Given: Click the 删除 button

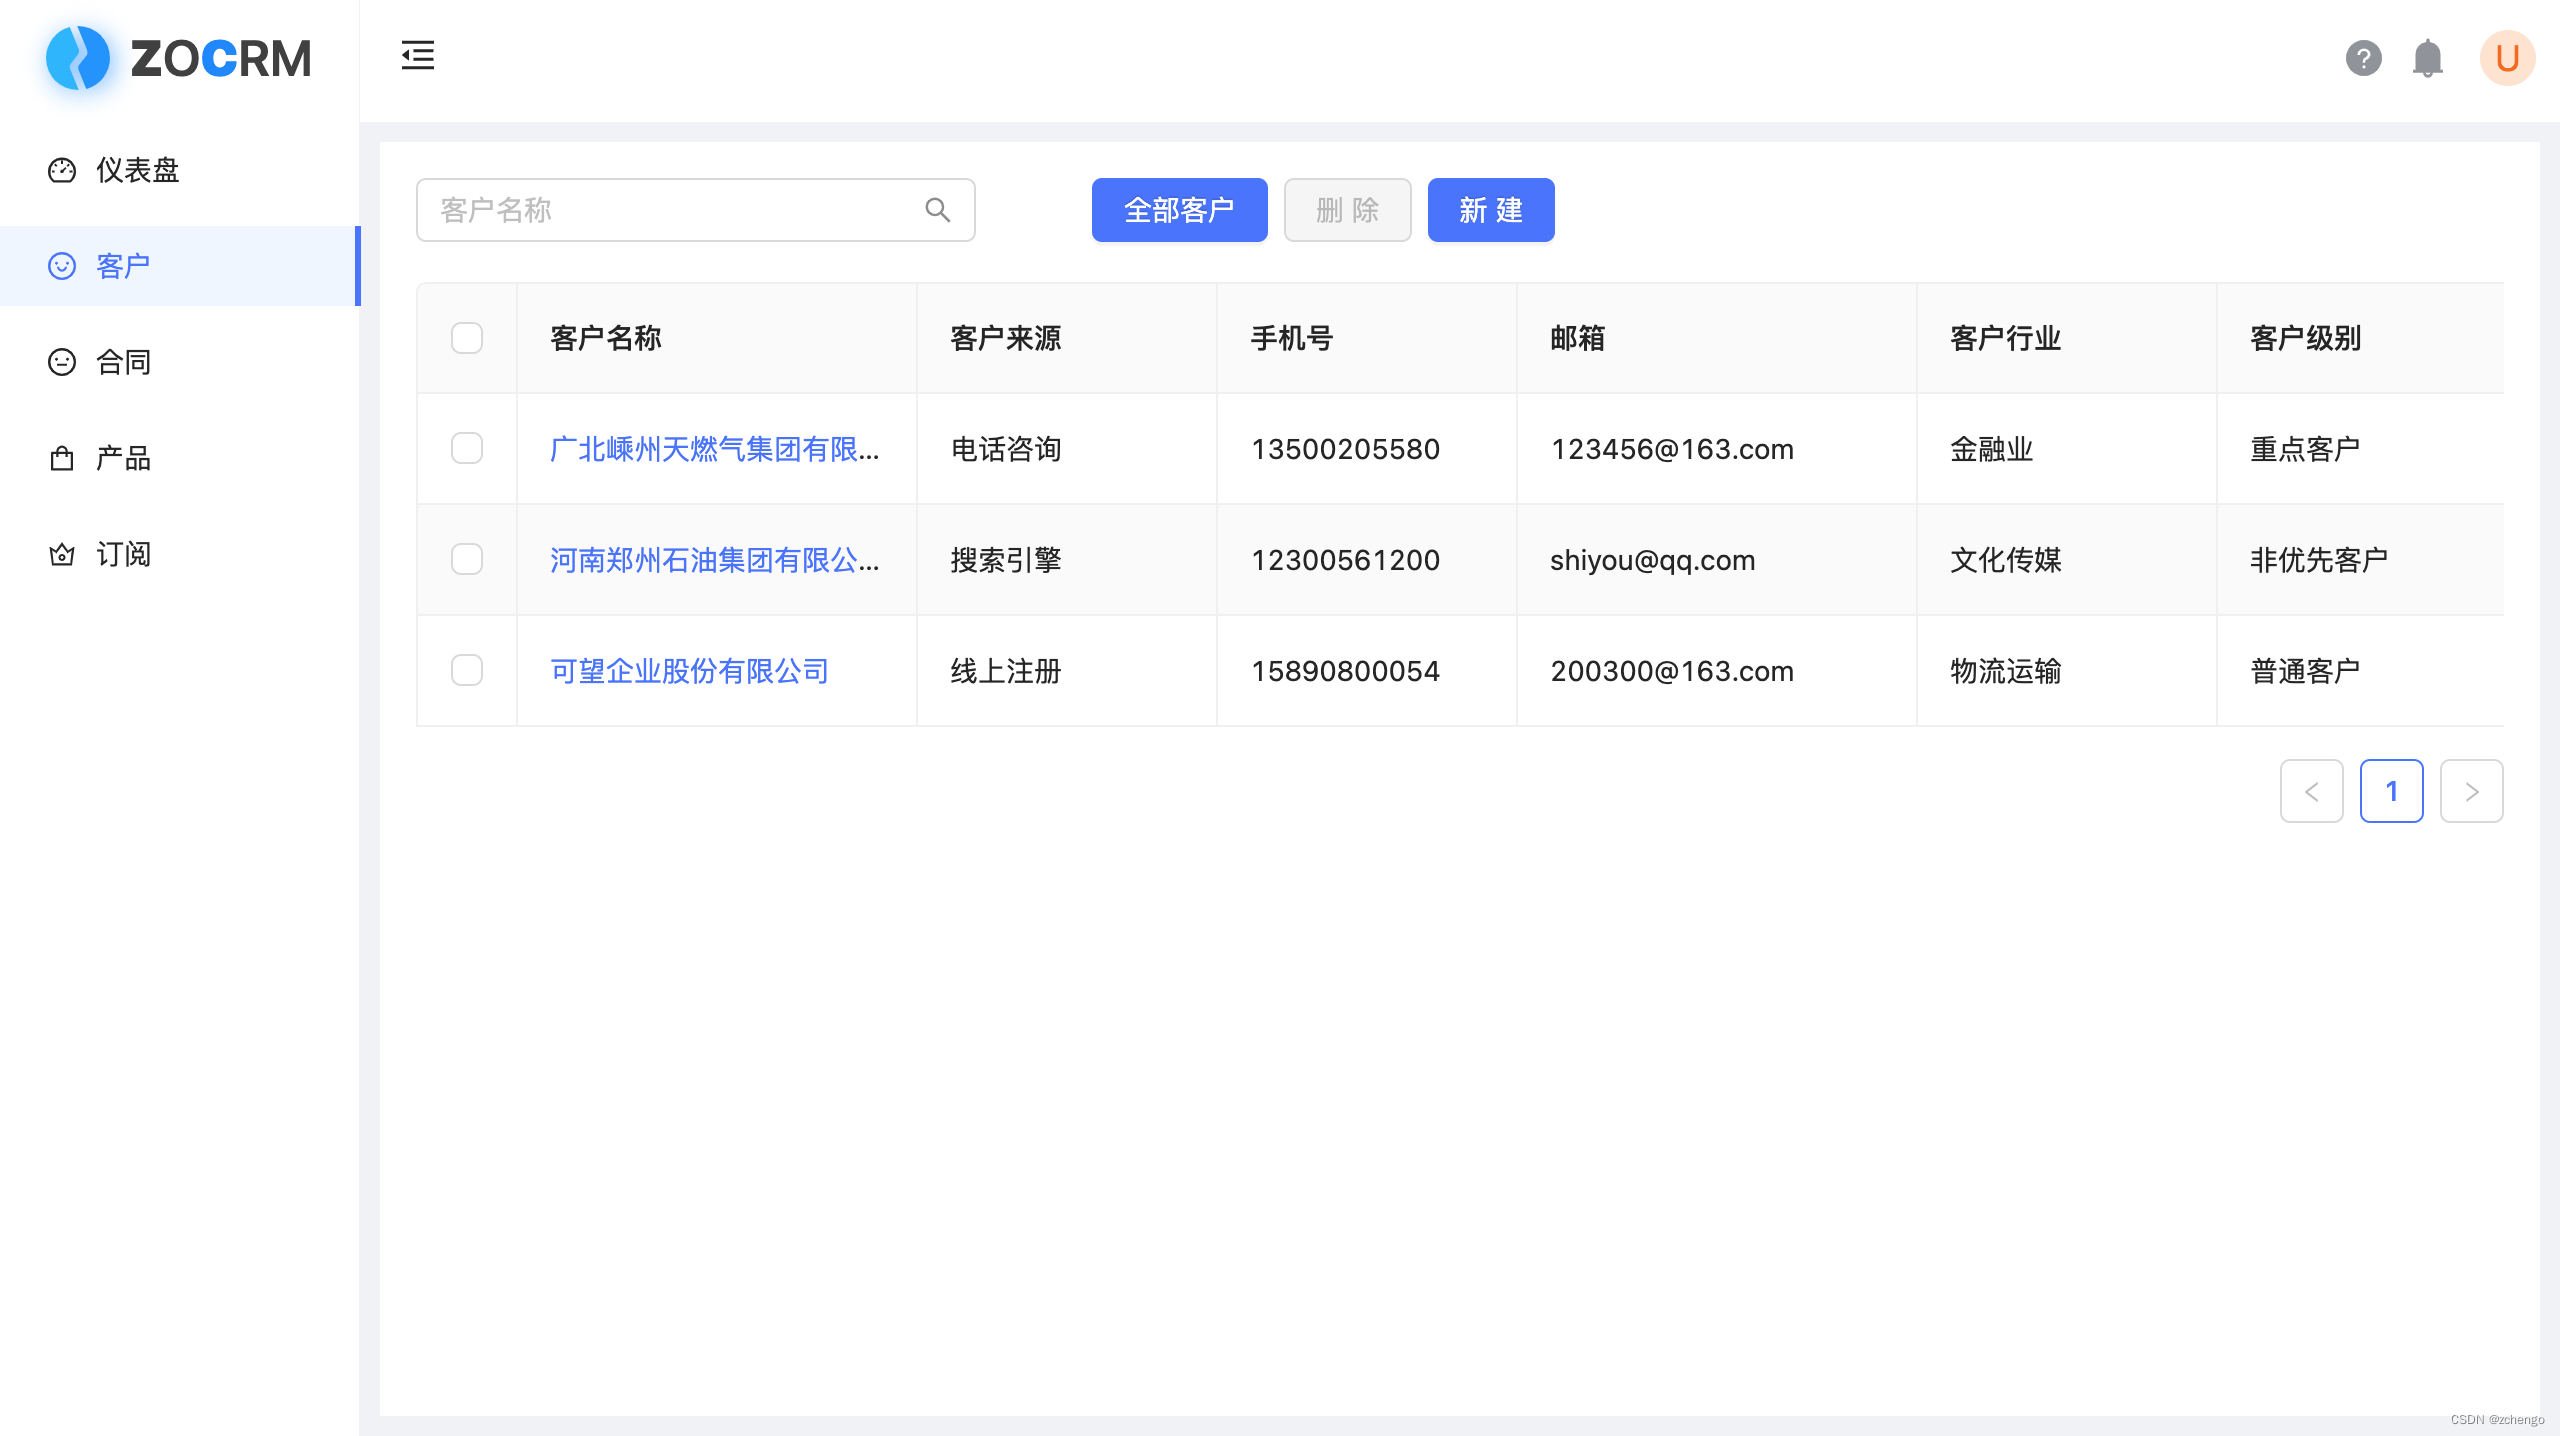Looking at the screenshot, I should tap(1348, 210).
